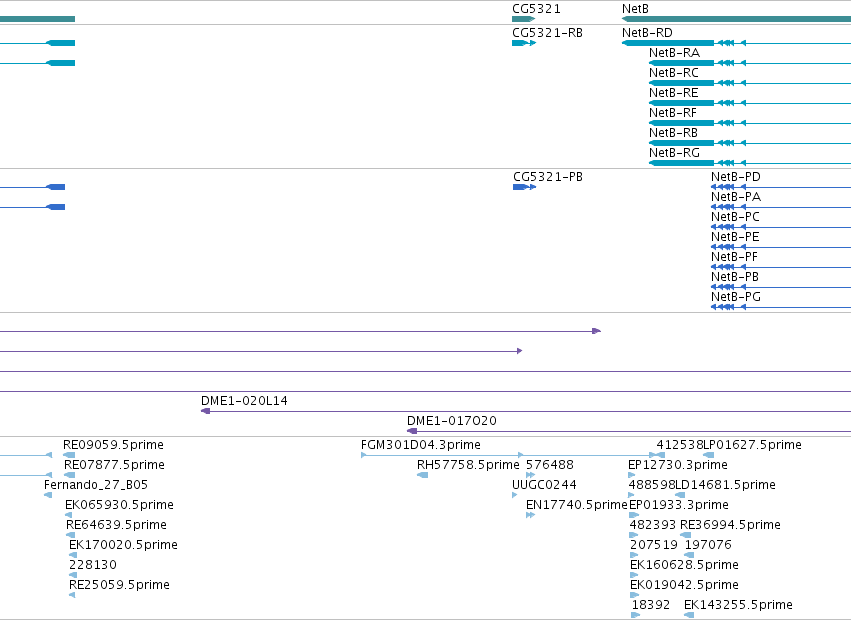Viewport: 851px width, 620px height.
Task: Click the RE36994.5prime EST label
Action: pos(730,525)
